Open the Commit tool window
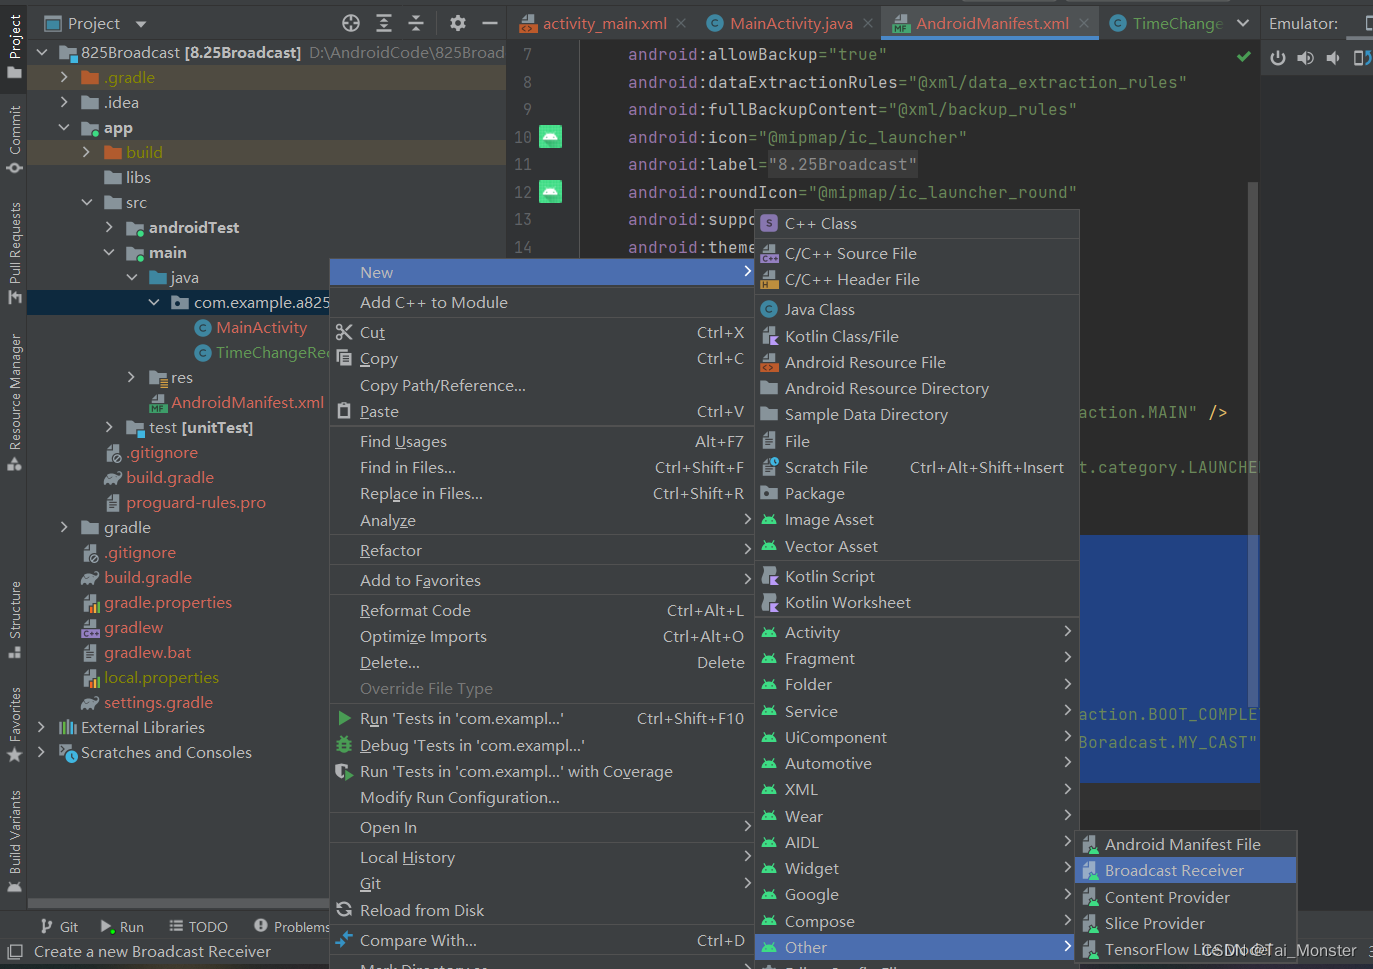Image resolution: width=1373 pixels, height=969 pixels. coord(14,139)
